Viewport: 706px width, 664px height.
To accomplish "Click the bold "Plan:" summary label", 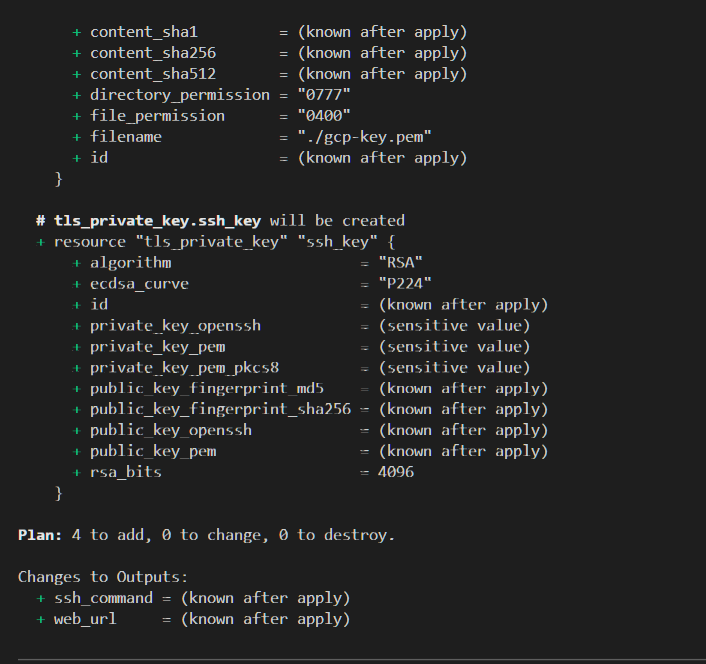I will [40, 535].
